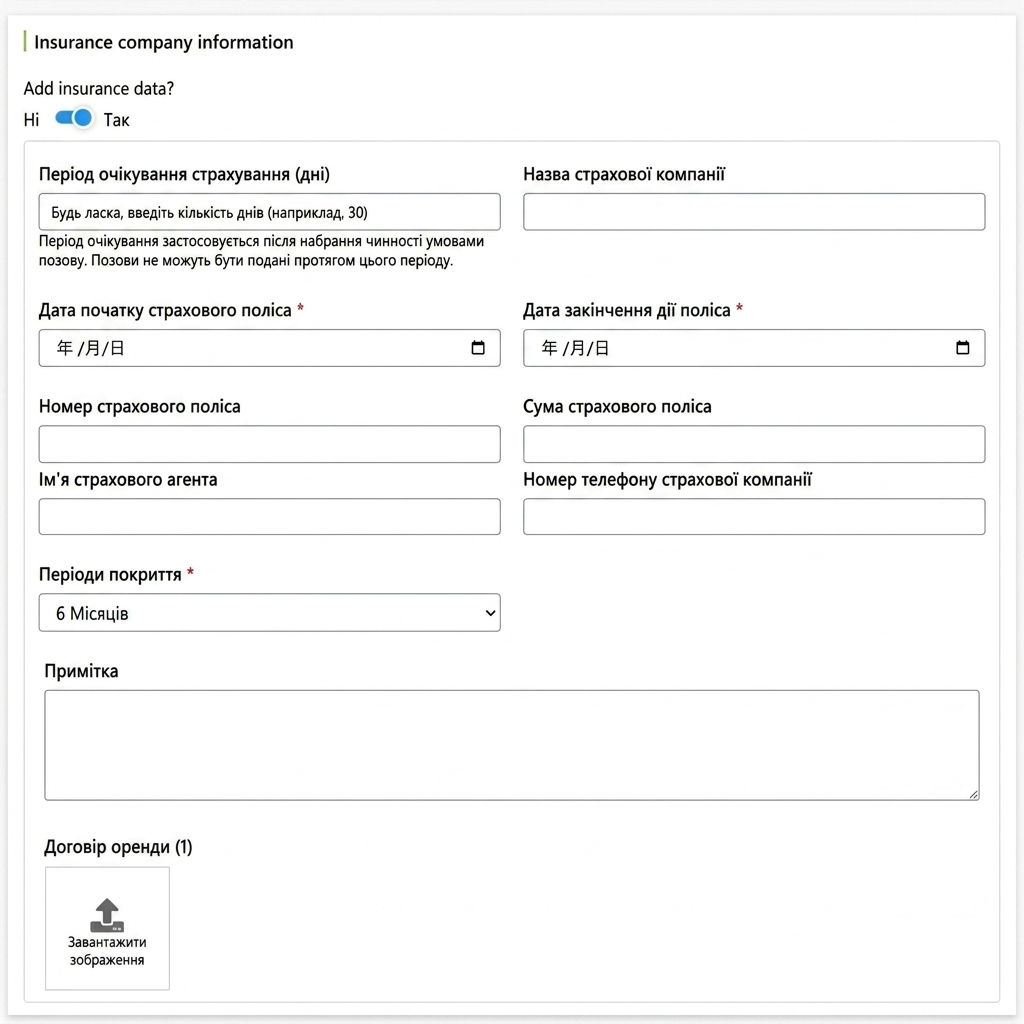This screenshot has height=1024, width=1024.
Task: Click Завантажити зображення upload button
Action: [x=107, y=928]
